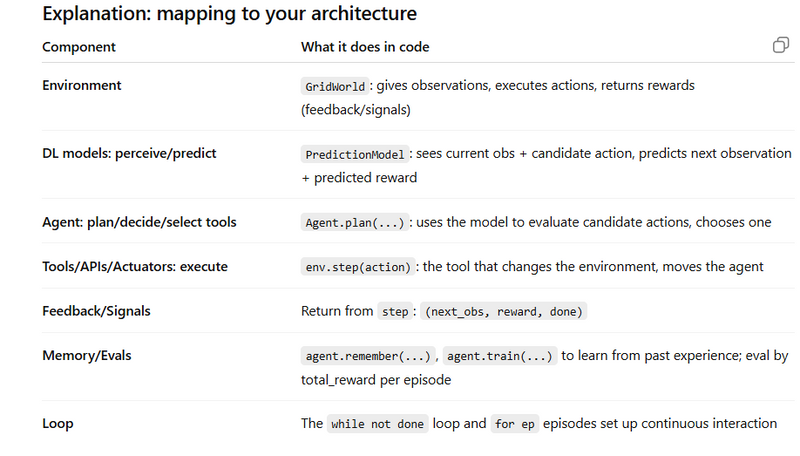Click the agent.train(...) code snippet
Viewport: 800px width, 456px height.
(x=499, y=356)
